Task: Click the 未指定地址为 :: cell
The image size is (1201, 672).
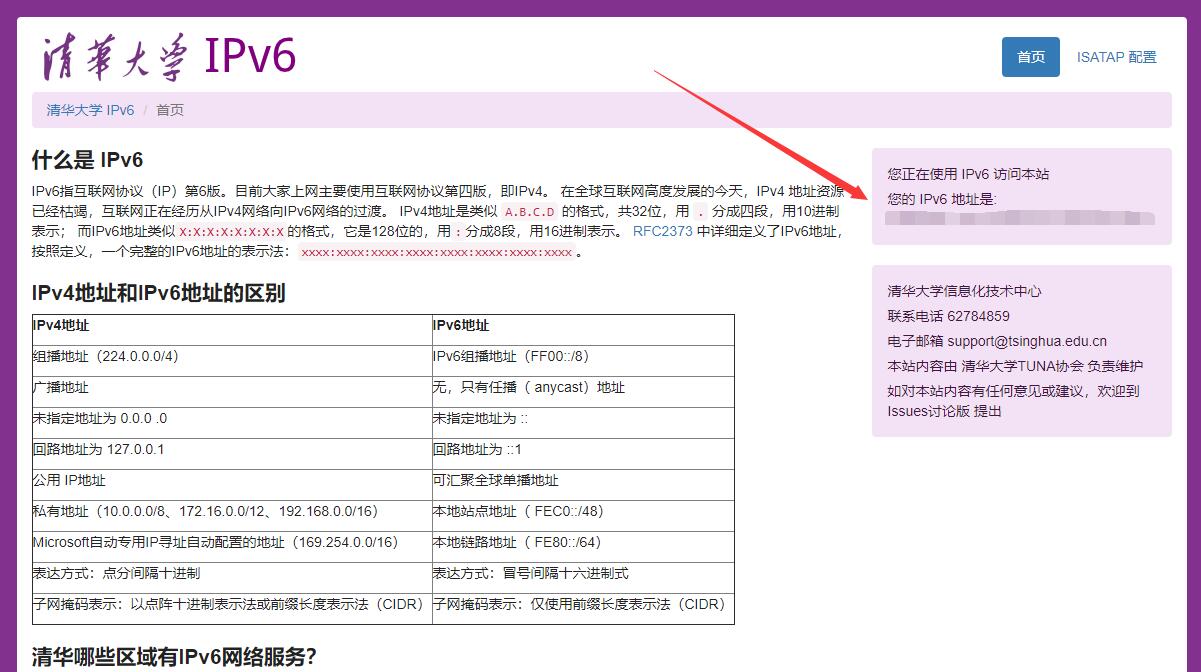Action: (x=583, y=422)
